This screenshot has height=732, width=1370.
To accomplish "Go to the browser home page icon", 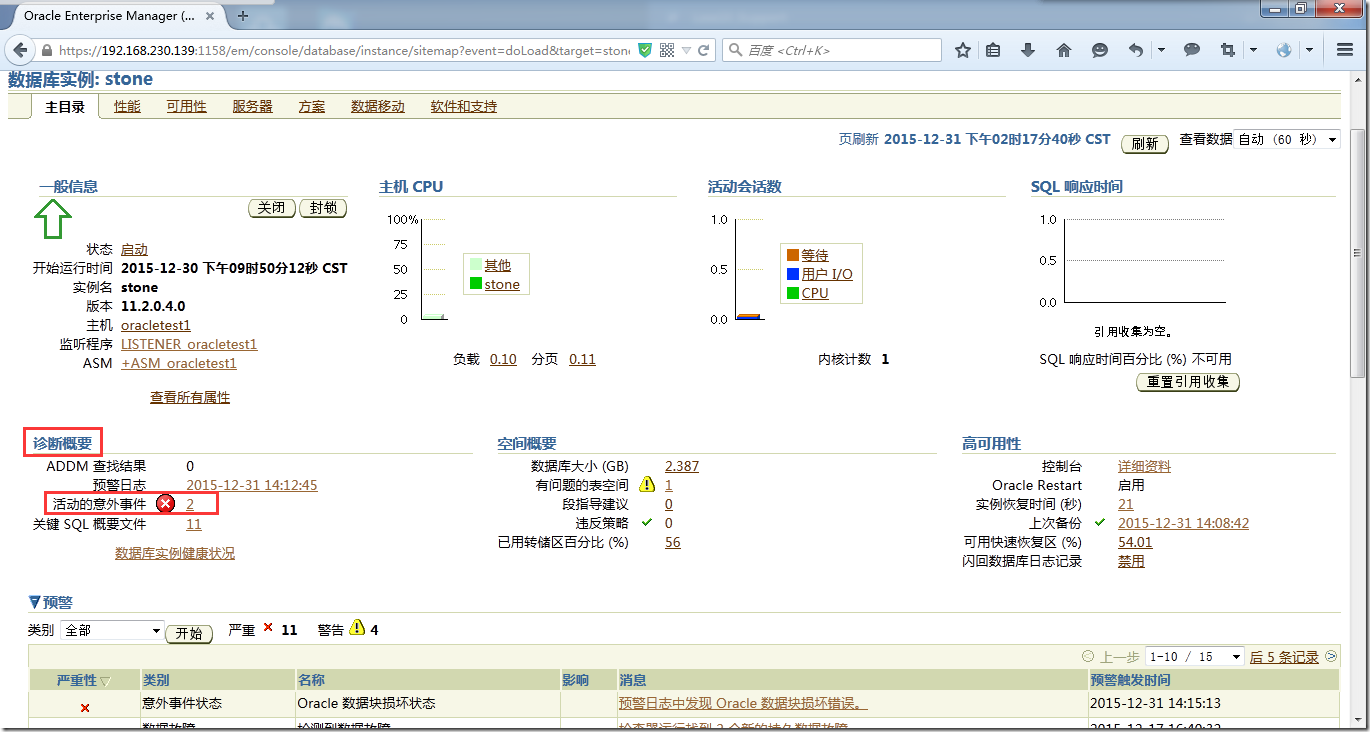I will point(1064,50).
